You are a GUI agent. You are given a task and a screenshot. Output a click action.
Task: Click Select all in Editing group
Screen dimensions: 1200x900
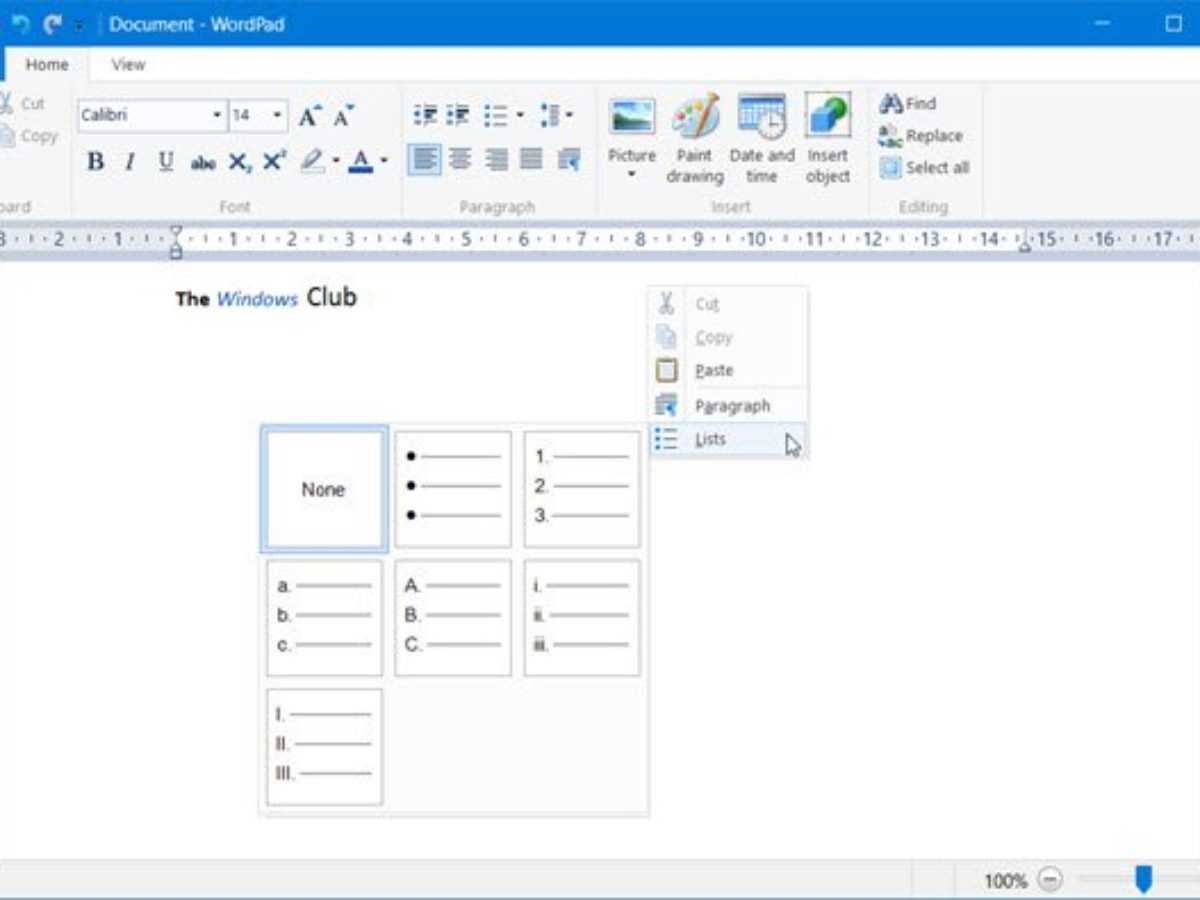924,167
